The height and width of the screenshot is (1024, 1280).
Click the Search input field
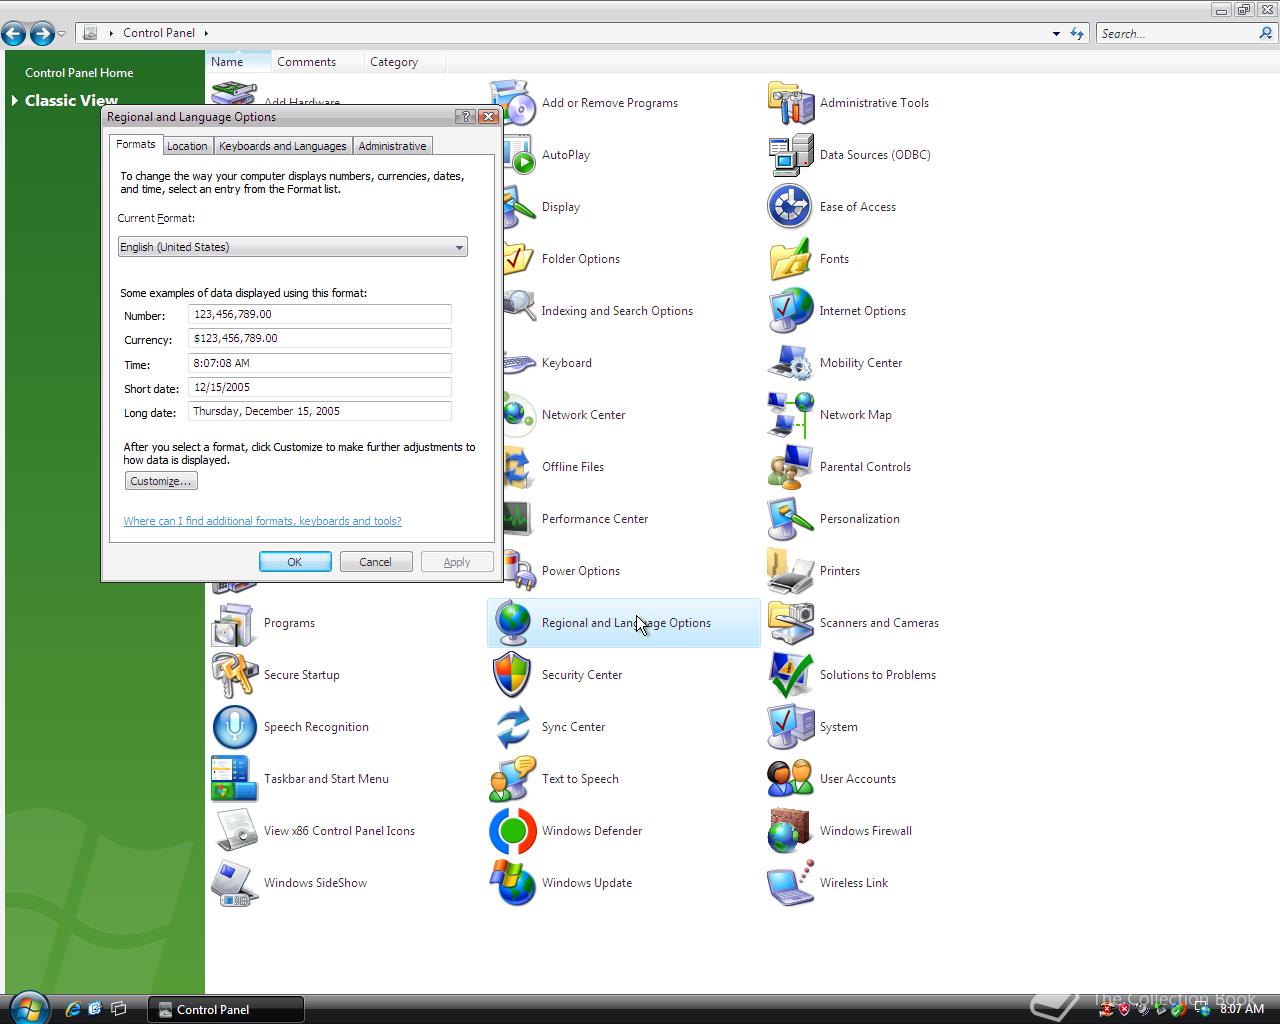click(1178, 34)
